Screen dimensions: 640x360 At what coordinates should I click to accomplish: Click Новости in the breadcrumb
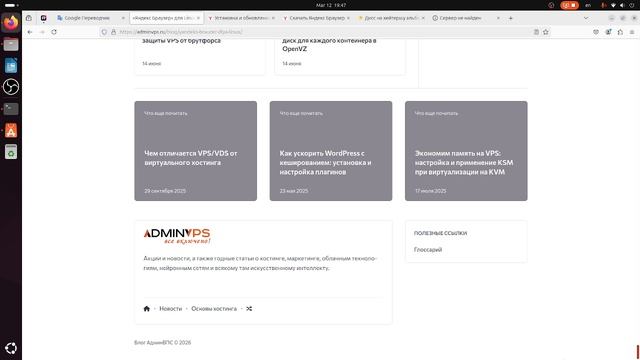(x=171, y=309)
